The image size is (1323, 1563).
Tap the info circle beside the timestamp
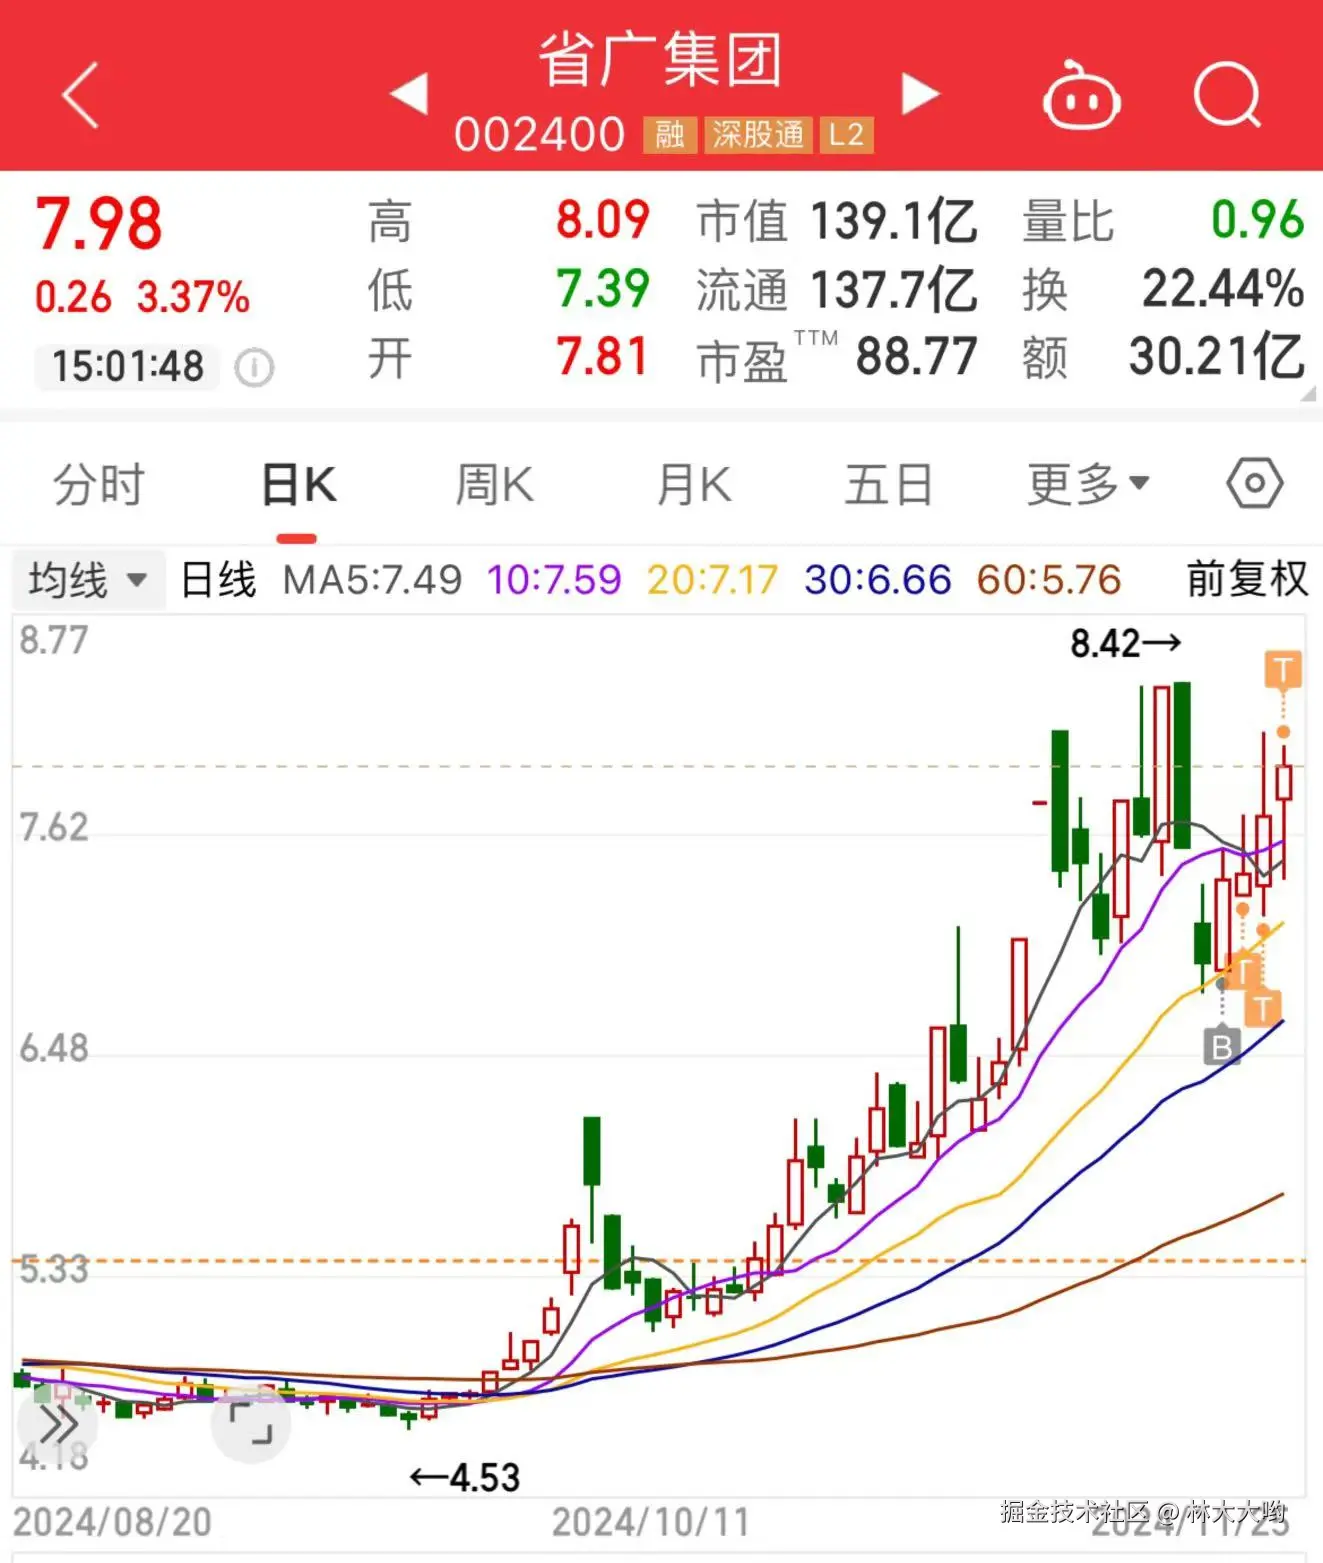coord(253,368)
